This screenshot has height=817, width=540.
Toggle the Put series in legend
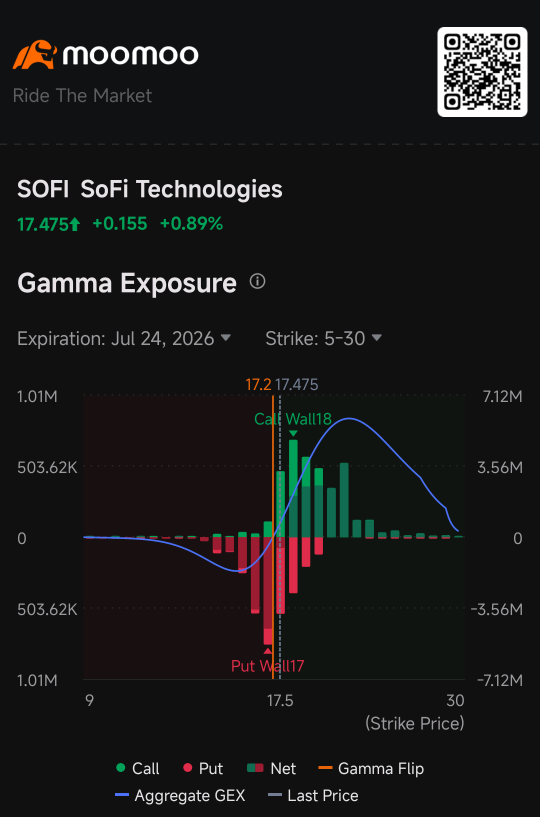203,769
